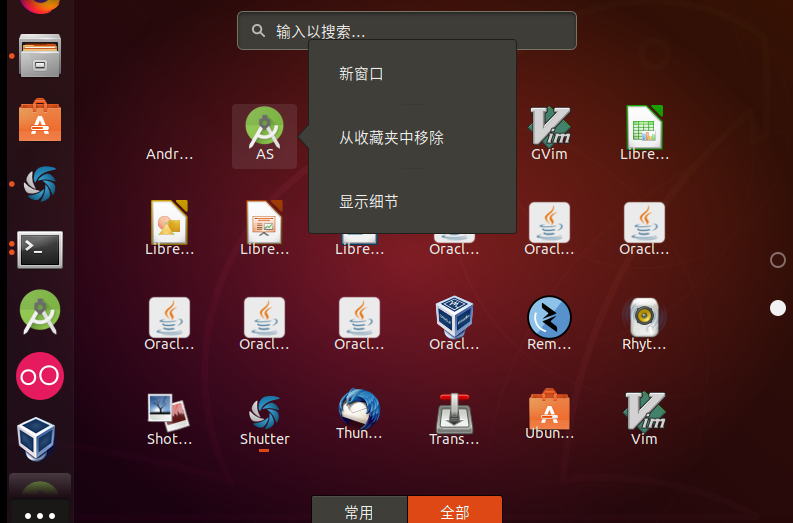
Task: Open the AS Android Studio app in the grid
Action: (265, 136)
